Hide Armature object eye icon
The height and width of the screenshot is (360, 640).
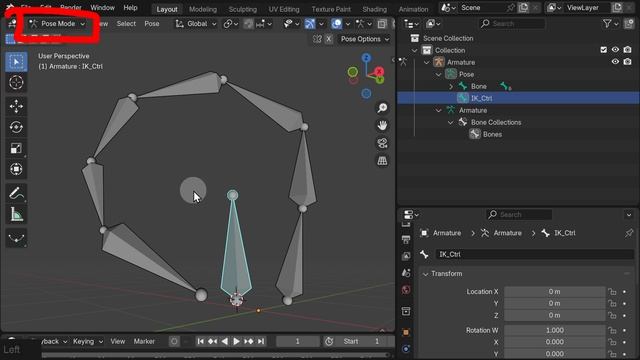point(615,62)
